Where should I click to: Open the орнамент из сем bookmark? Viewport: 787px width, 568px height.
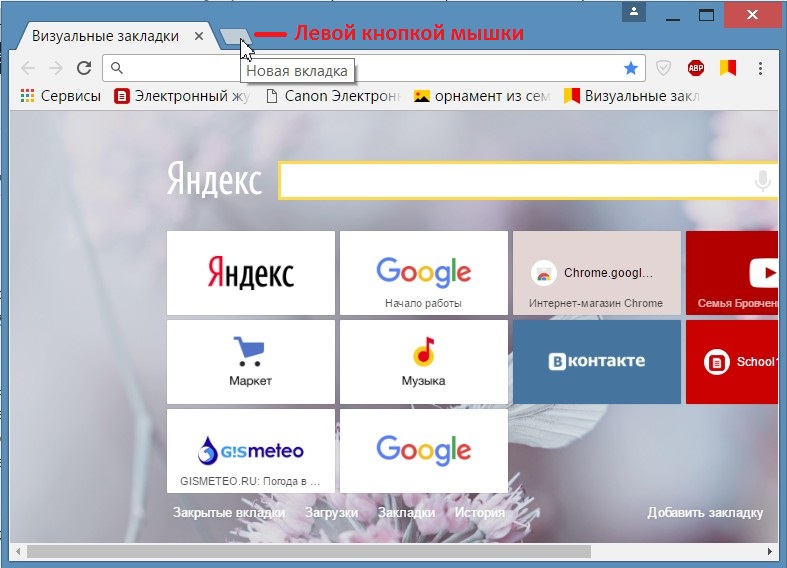pos(482,96)
